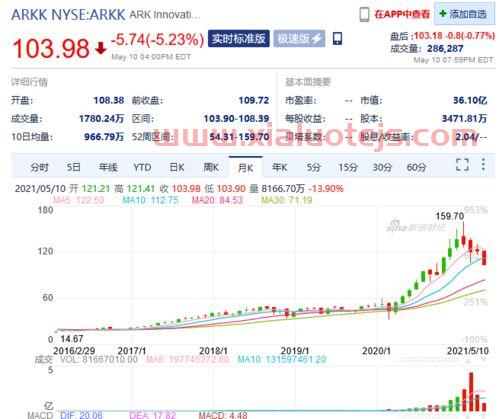Click the phone icon next to 在APP中查看
This screenshot has width=499, height=419.
coord(364,14)
